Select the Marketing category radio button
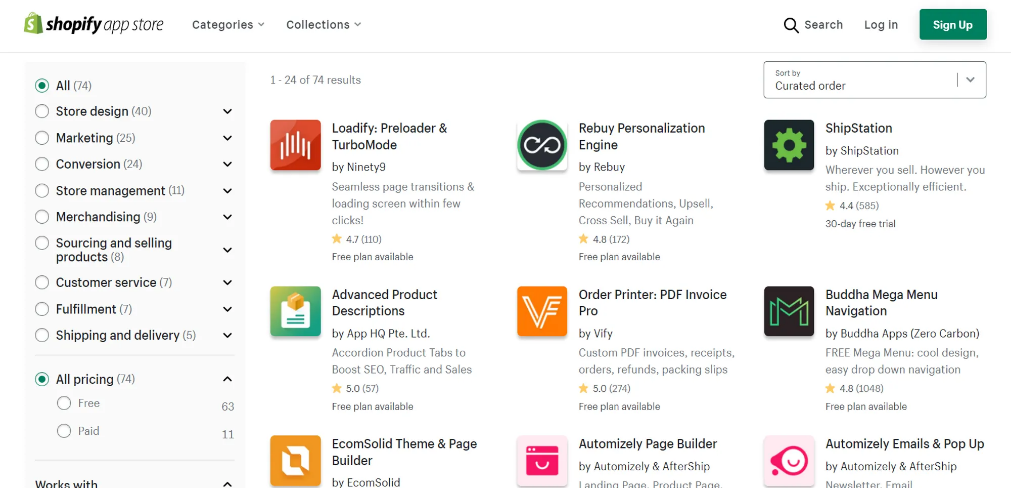 click(x=42, y=138)
